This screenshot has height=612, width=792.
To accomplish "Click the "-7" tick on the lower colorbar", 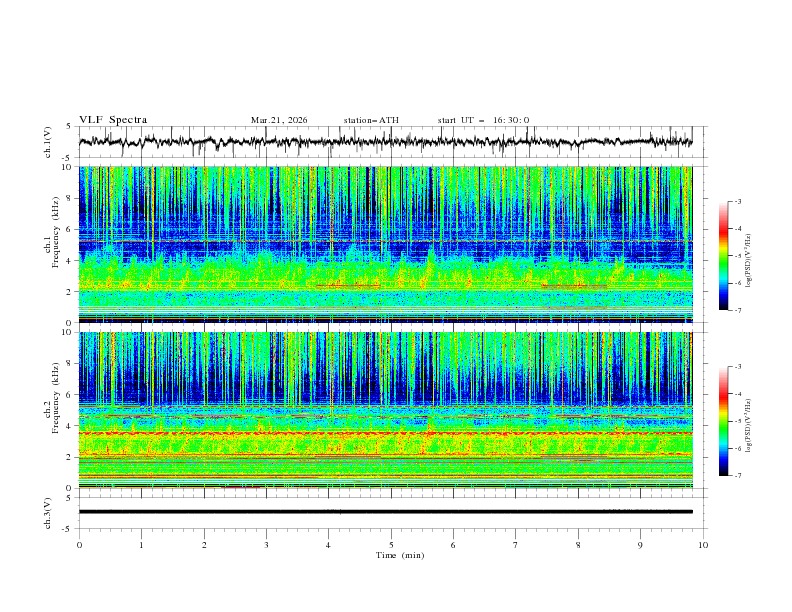I will [x=738, y=476].
